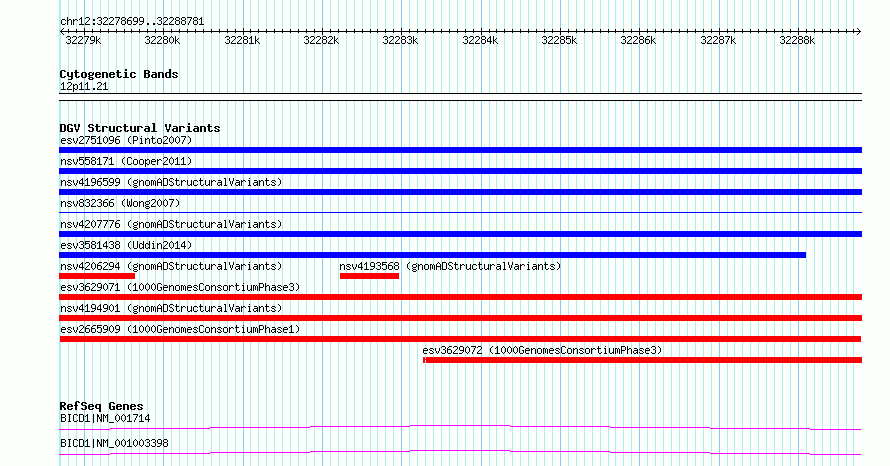This screenshot has width=890, height=466.
Task: Open variant label esv2751096 (Pinto2007)
Action: [126, 140]
